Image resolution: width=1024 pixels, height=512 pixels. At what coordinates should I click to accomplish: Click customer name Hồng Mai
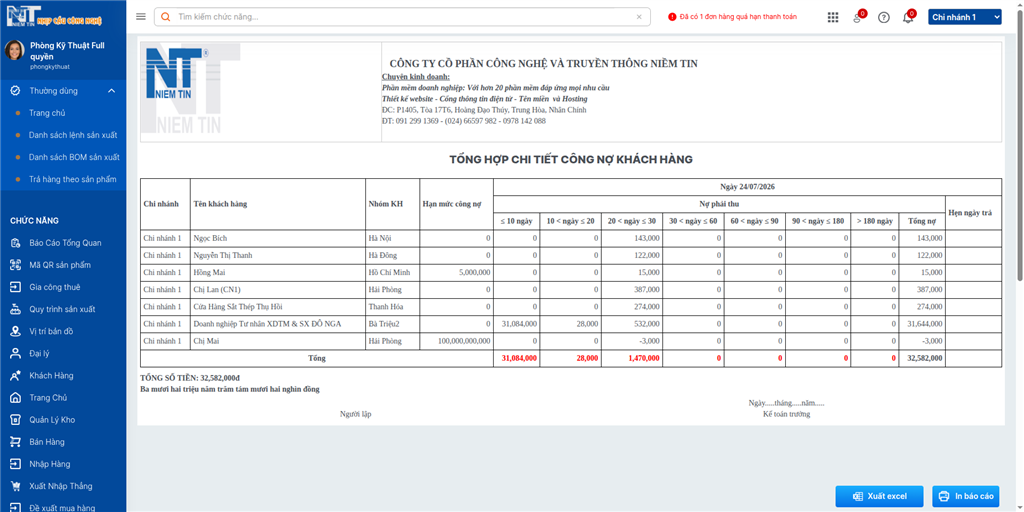coord(209,272)
